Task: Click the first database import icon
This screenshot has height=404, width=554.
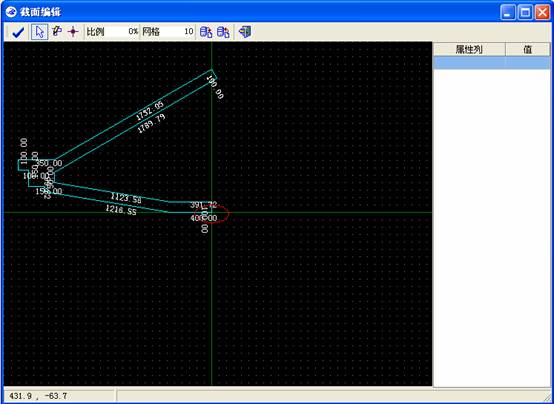Action: pyautogui.click(x=206, y=32)
